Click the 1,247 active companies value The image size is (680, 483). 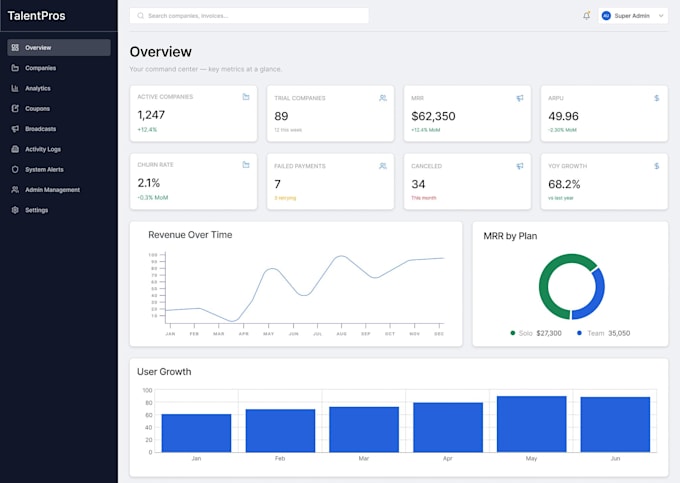[151, 115]
